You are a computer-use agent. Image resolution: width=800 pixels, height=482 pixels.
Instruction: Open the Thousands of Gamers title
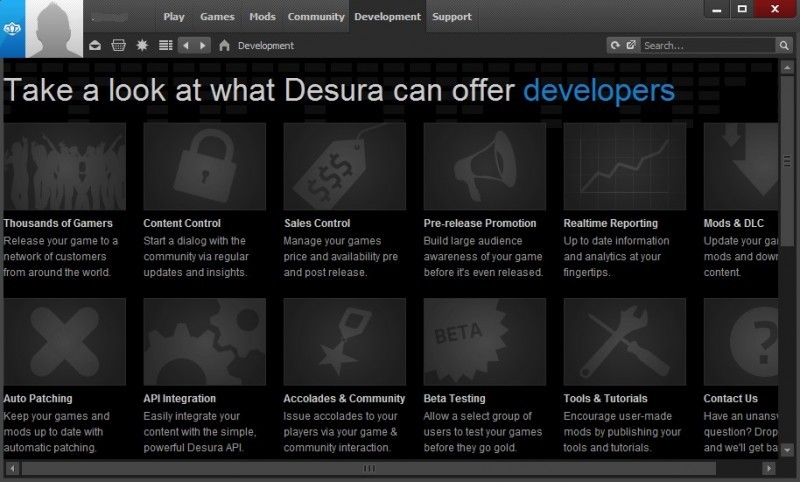[x=58, y=223]
